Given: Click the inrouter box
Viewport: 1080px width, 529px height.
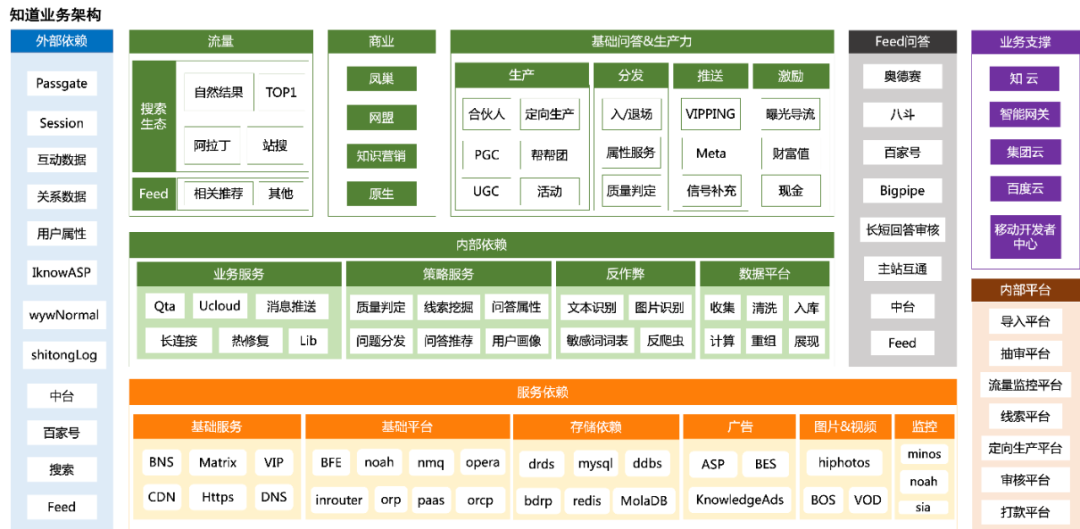Looking at the screenshot, I should tap(339, 500).
